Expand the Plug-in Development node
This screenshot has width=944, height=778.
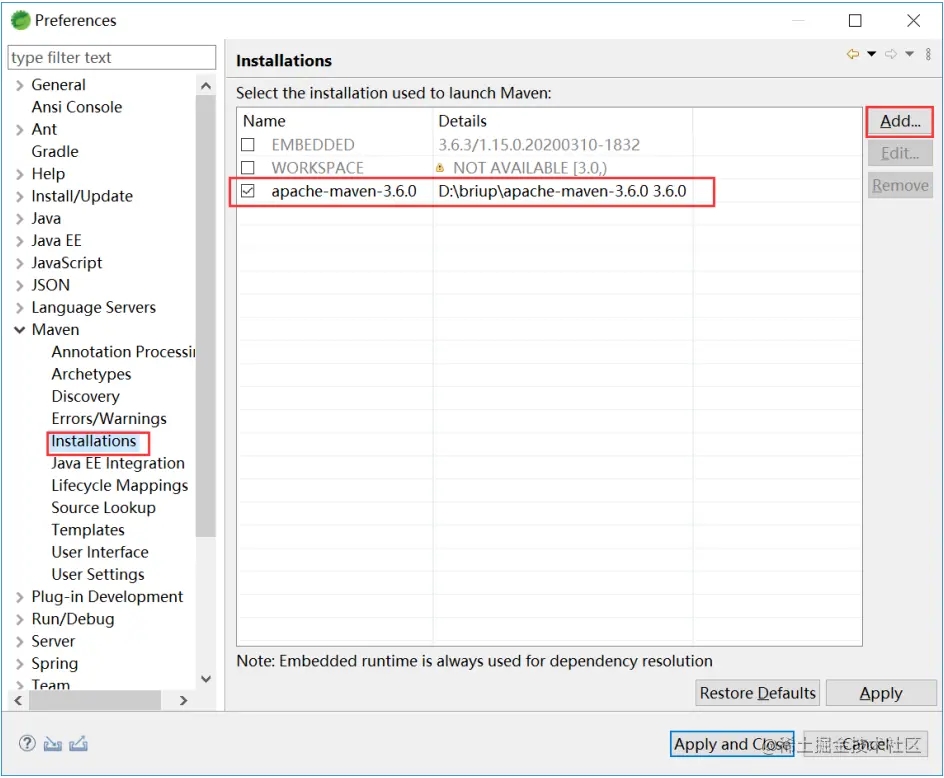[20, 597]
